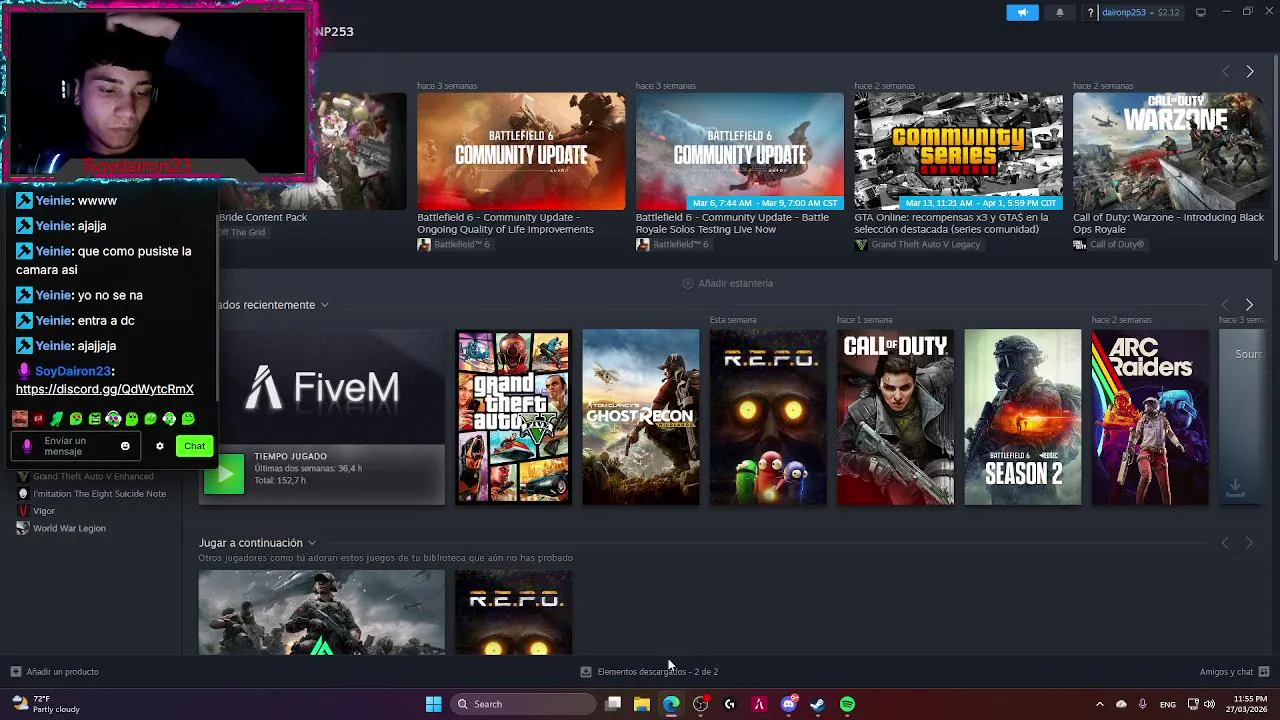1280x720 pixels.
Task: Select the FiveM game banner
Action: [322, 387]
